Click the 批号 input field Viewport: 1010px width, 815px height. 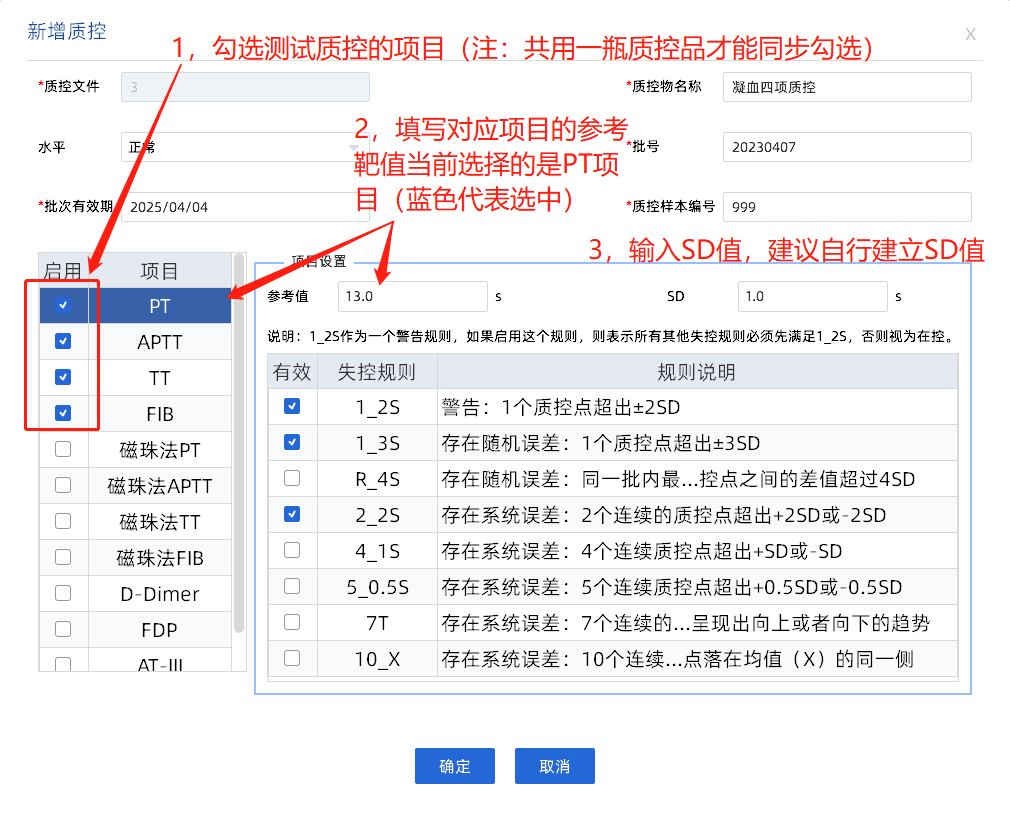tap(846, 147)
